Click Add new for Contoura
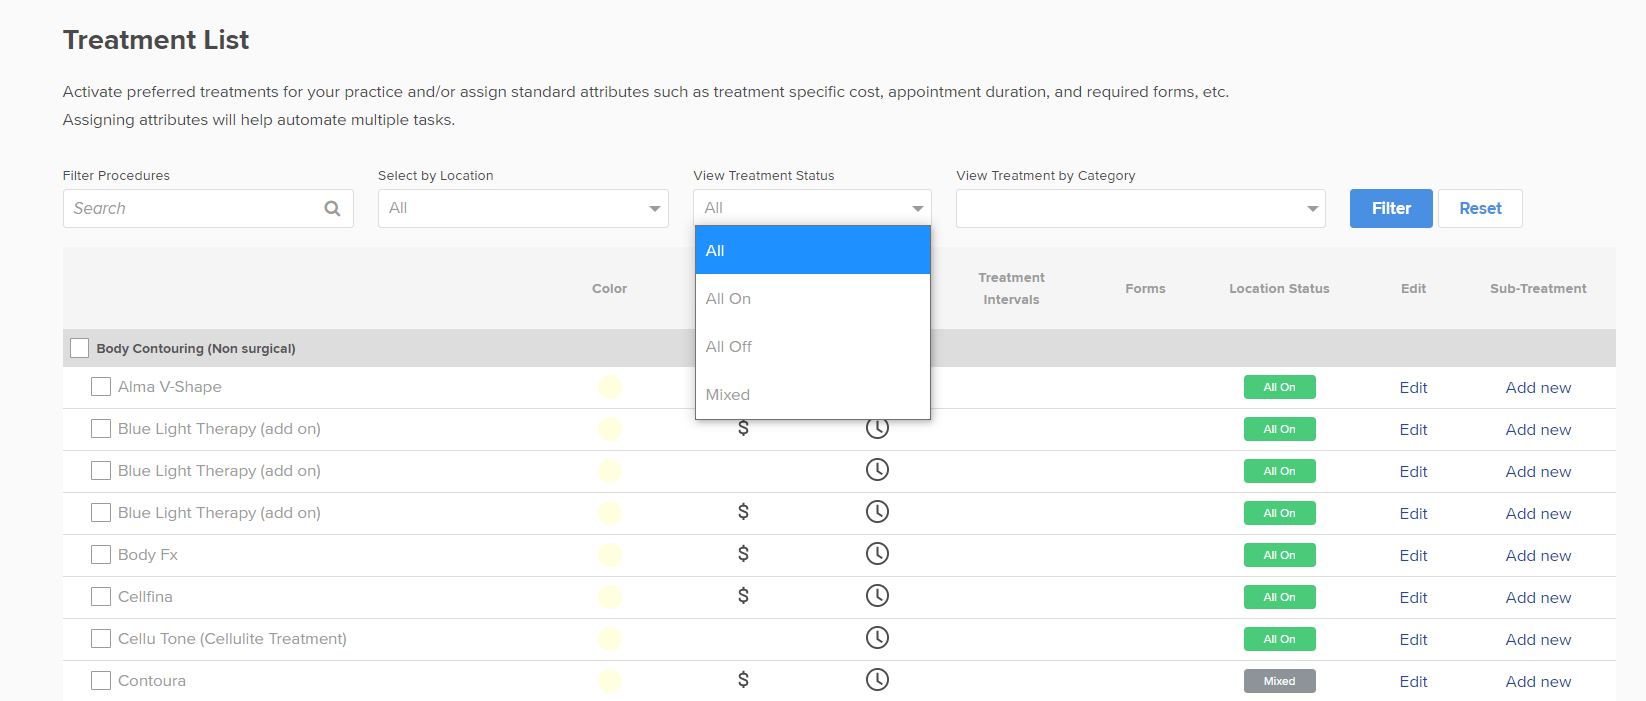This screenshot has width=1646, height=701. (x=1538, y=682)
